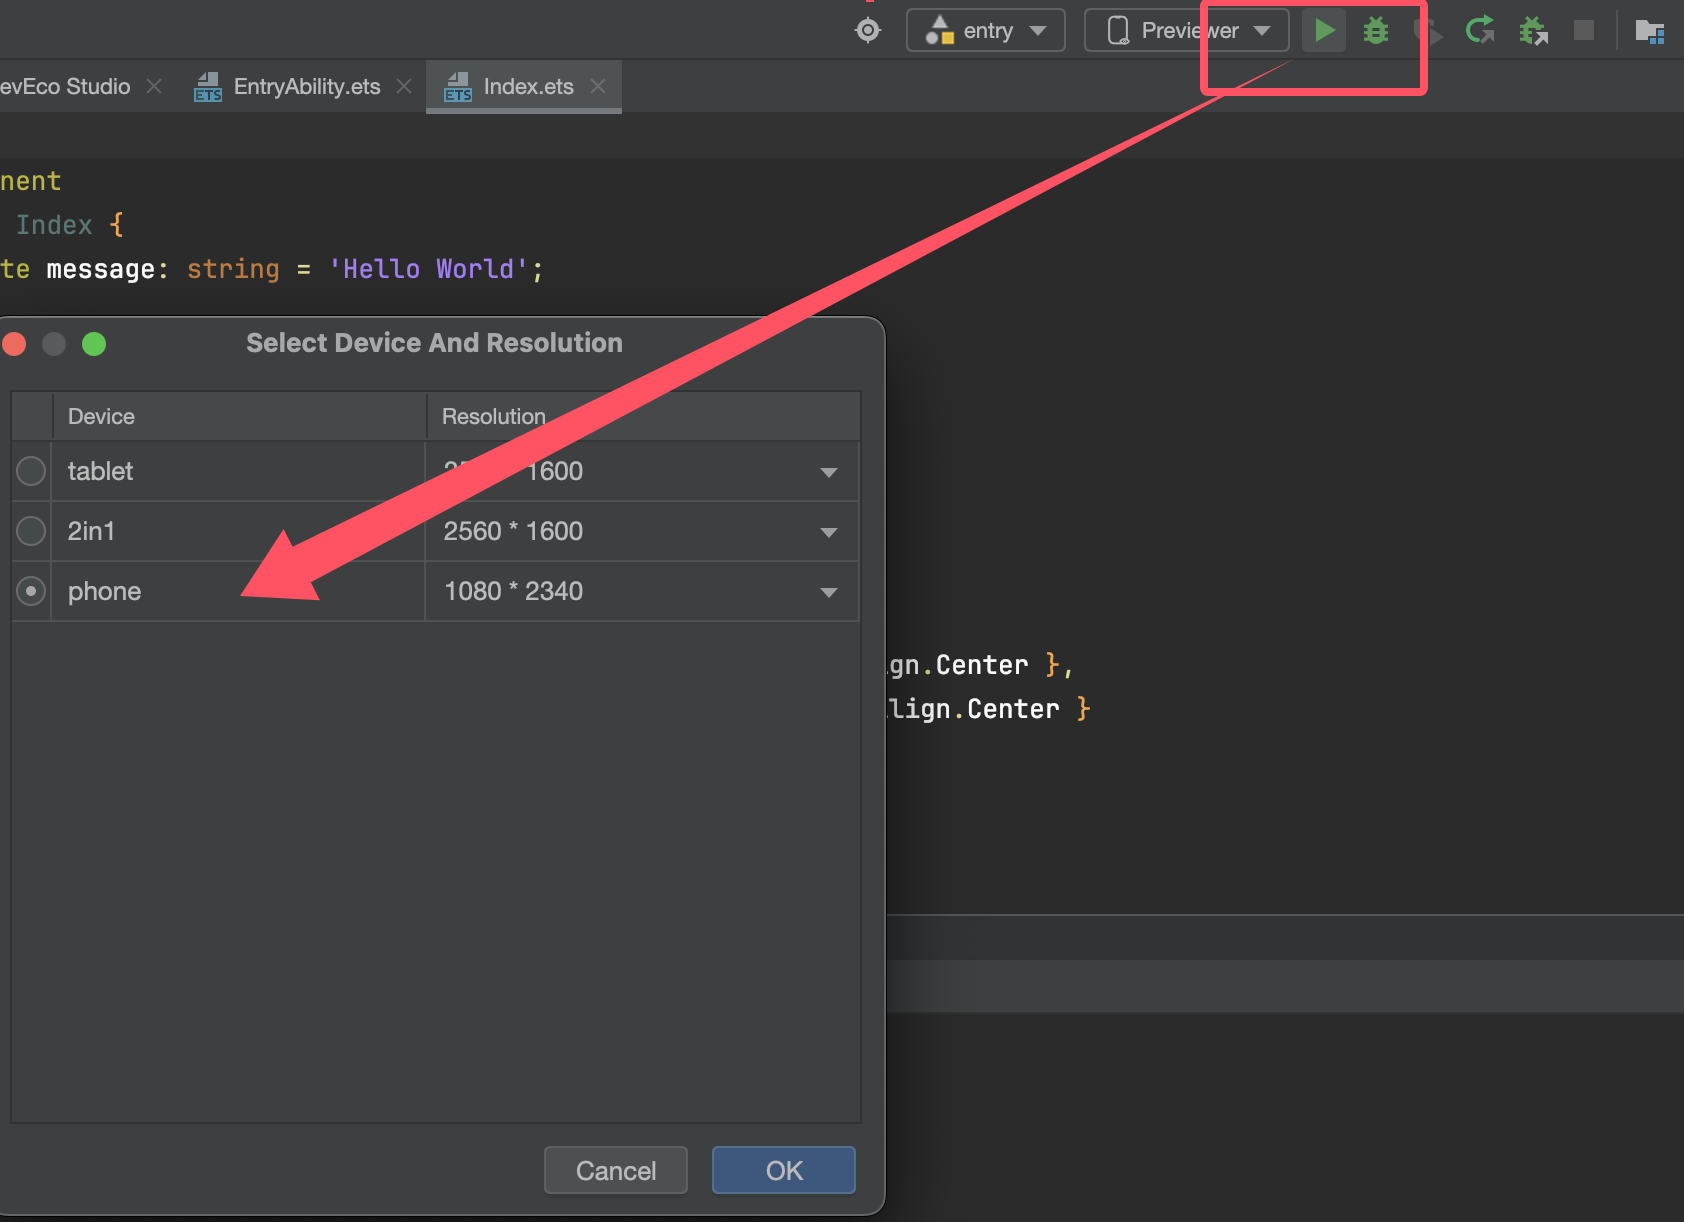Click the green Run button
Screen dimensions: 1684x1222
1324,31
